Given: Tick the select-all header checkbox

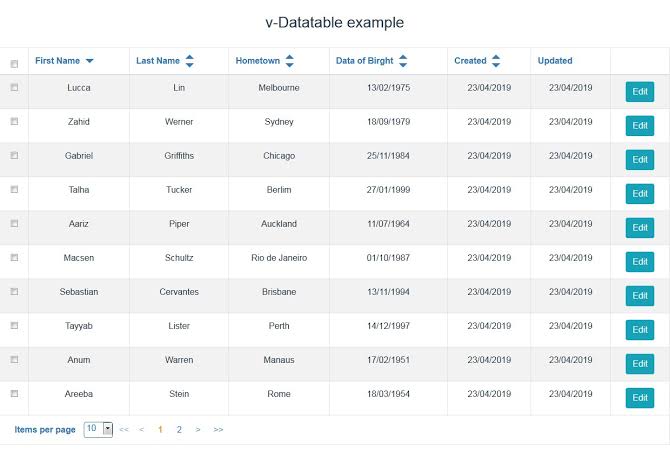Looking at the screenshot, I should tap(14, 64).
